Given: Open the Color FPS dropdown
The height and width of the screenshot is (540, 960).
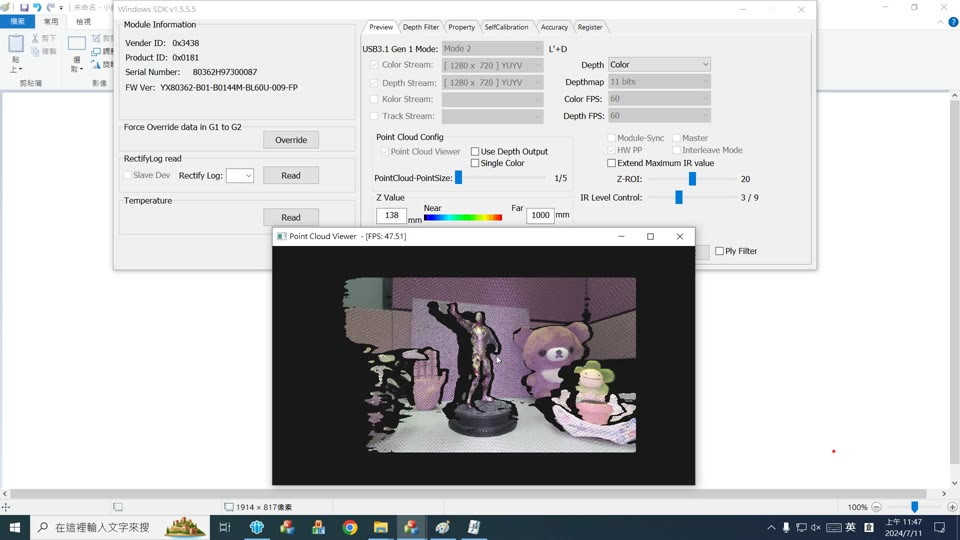Looking at the screenshot, I should [659, 99].
